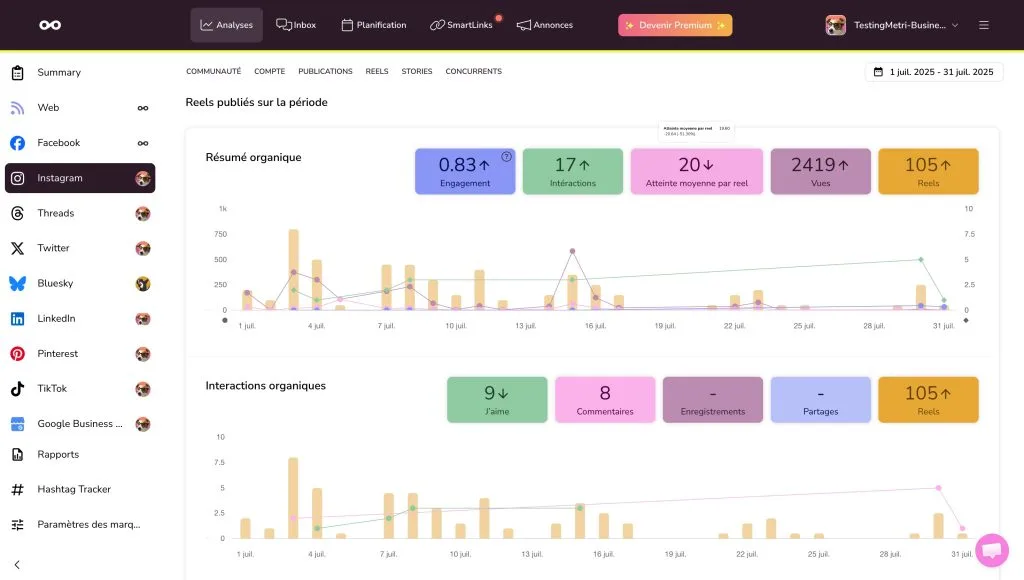Screen dimensions: 1024x580
Task: Open Paramètres des marques link in sidebar
Action: 88,524
